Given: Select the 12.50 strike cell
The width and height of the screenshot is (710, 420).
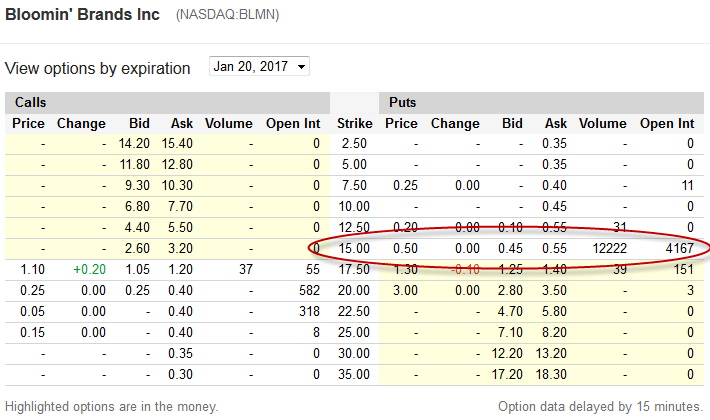Looking at the screenshot, I should (x=354, y=228).
